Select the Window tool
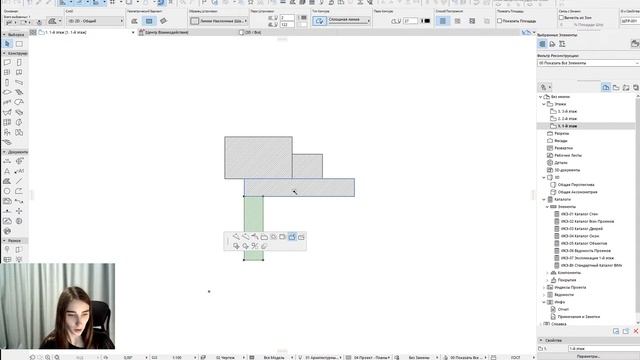The height and width of the screenshot is (360, 640). (x=7, y=72)
